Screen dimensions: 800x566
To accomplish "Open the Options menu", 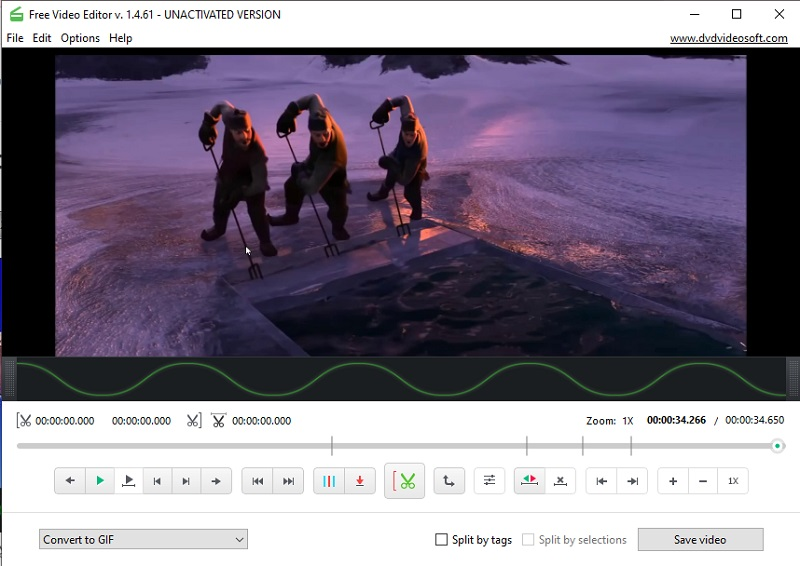I will point(80,38).
